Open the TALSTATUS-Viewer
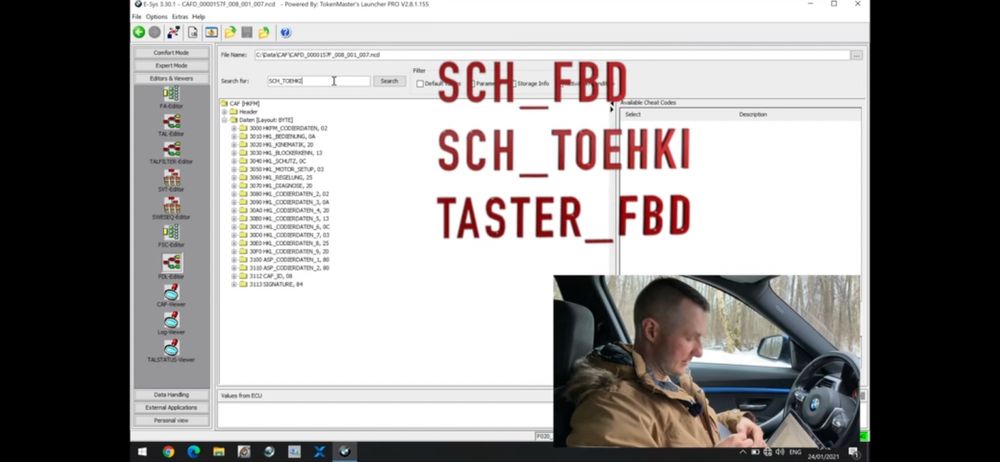This screenshot has width=1000, height=462. (x=171, y=351)
